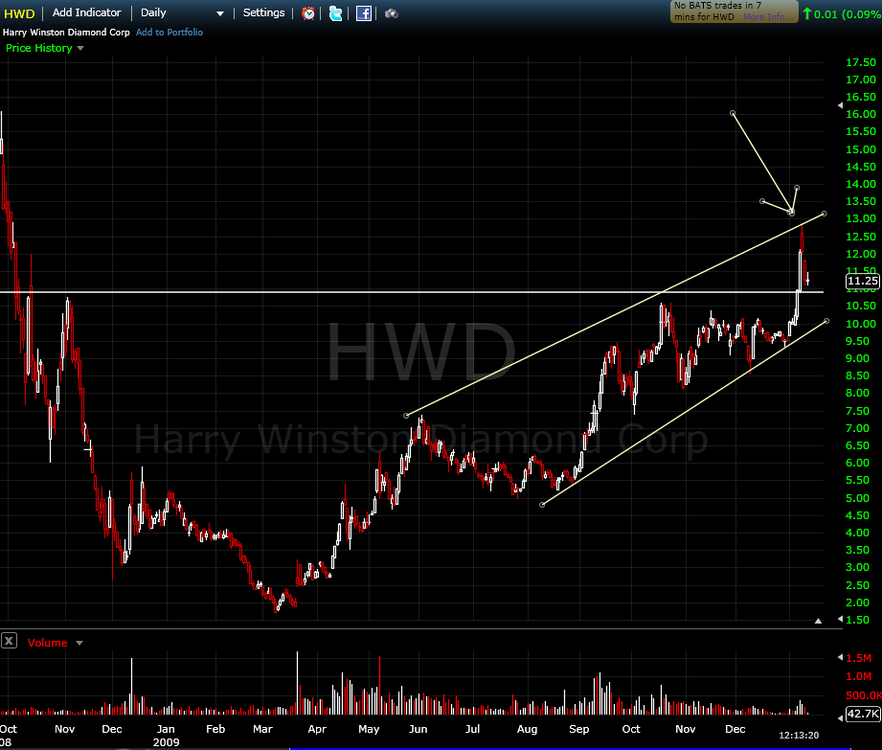Click the 17.50 price axis label
This screenshot has width=882, height=750.
point(861,62)
